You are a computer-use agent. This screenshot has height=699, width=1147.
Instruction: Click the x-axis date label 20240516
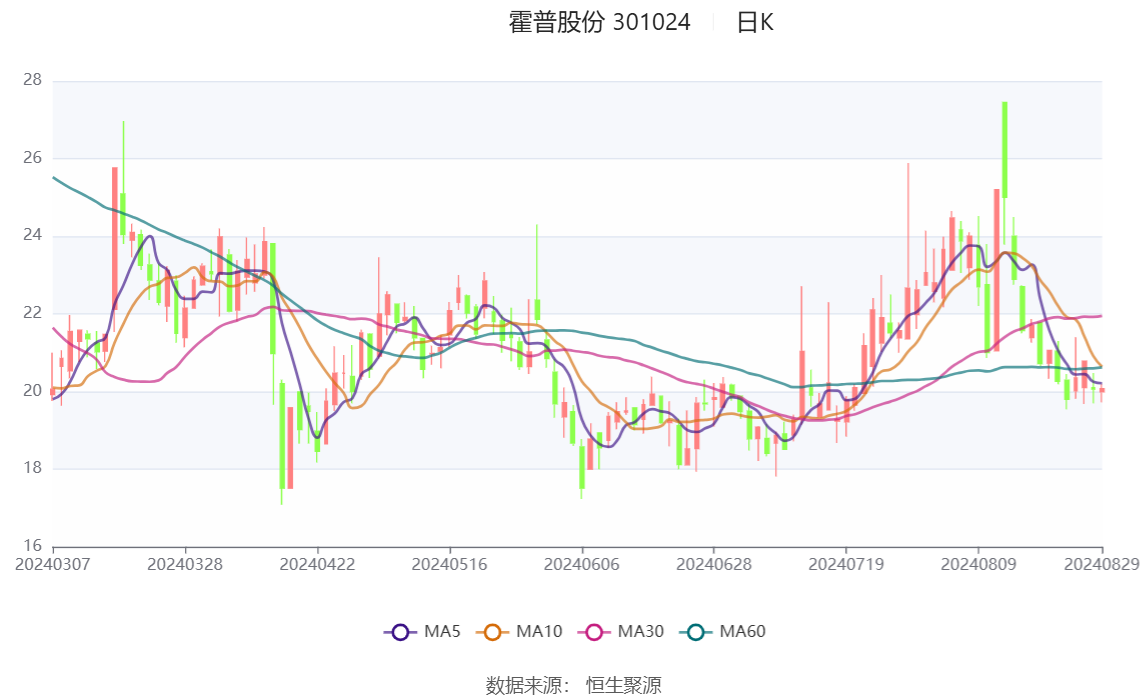[449, 564]
